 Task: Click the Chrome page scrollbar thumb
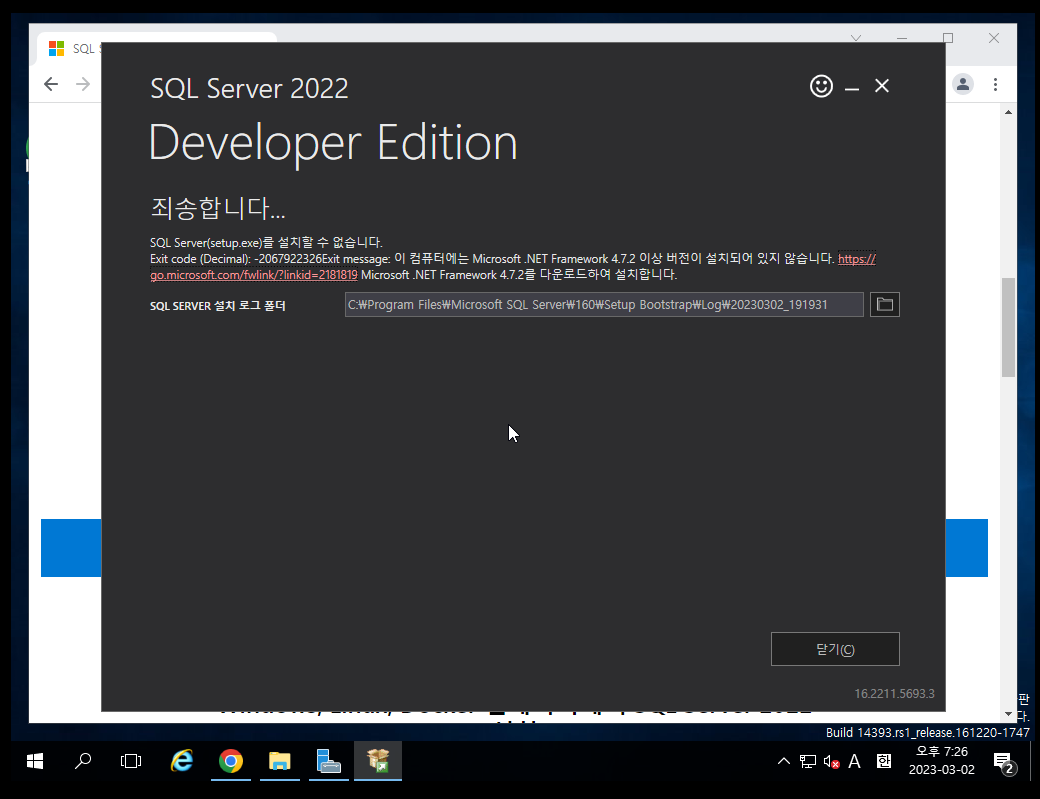click(x=1008, y=328)
